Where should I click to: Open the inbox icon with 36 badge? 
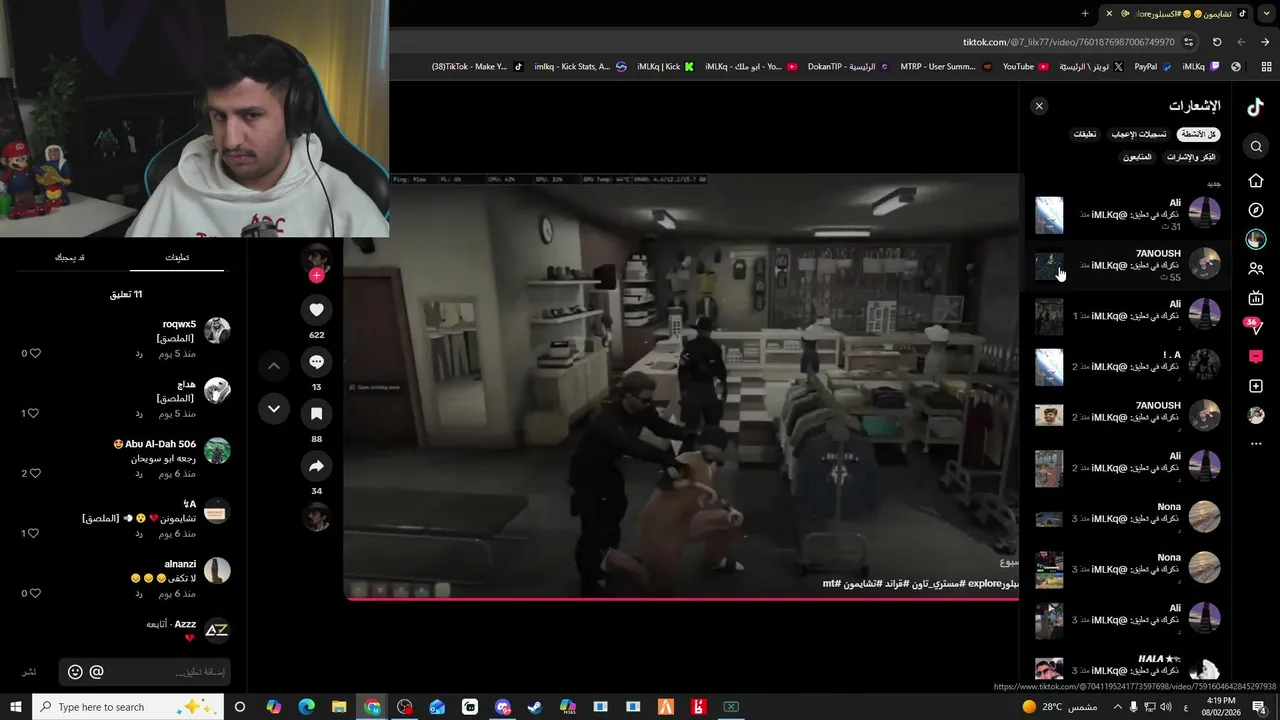coord(1254,326)
